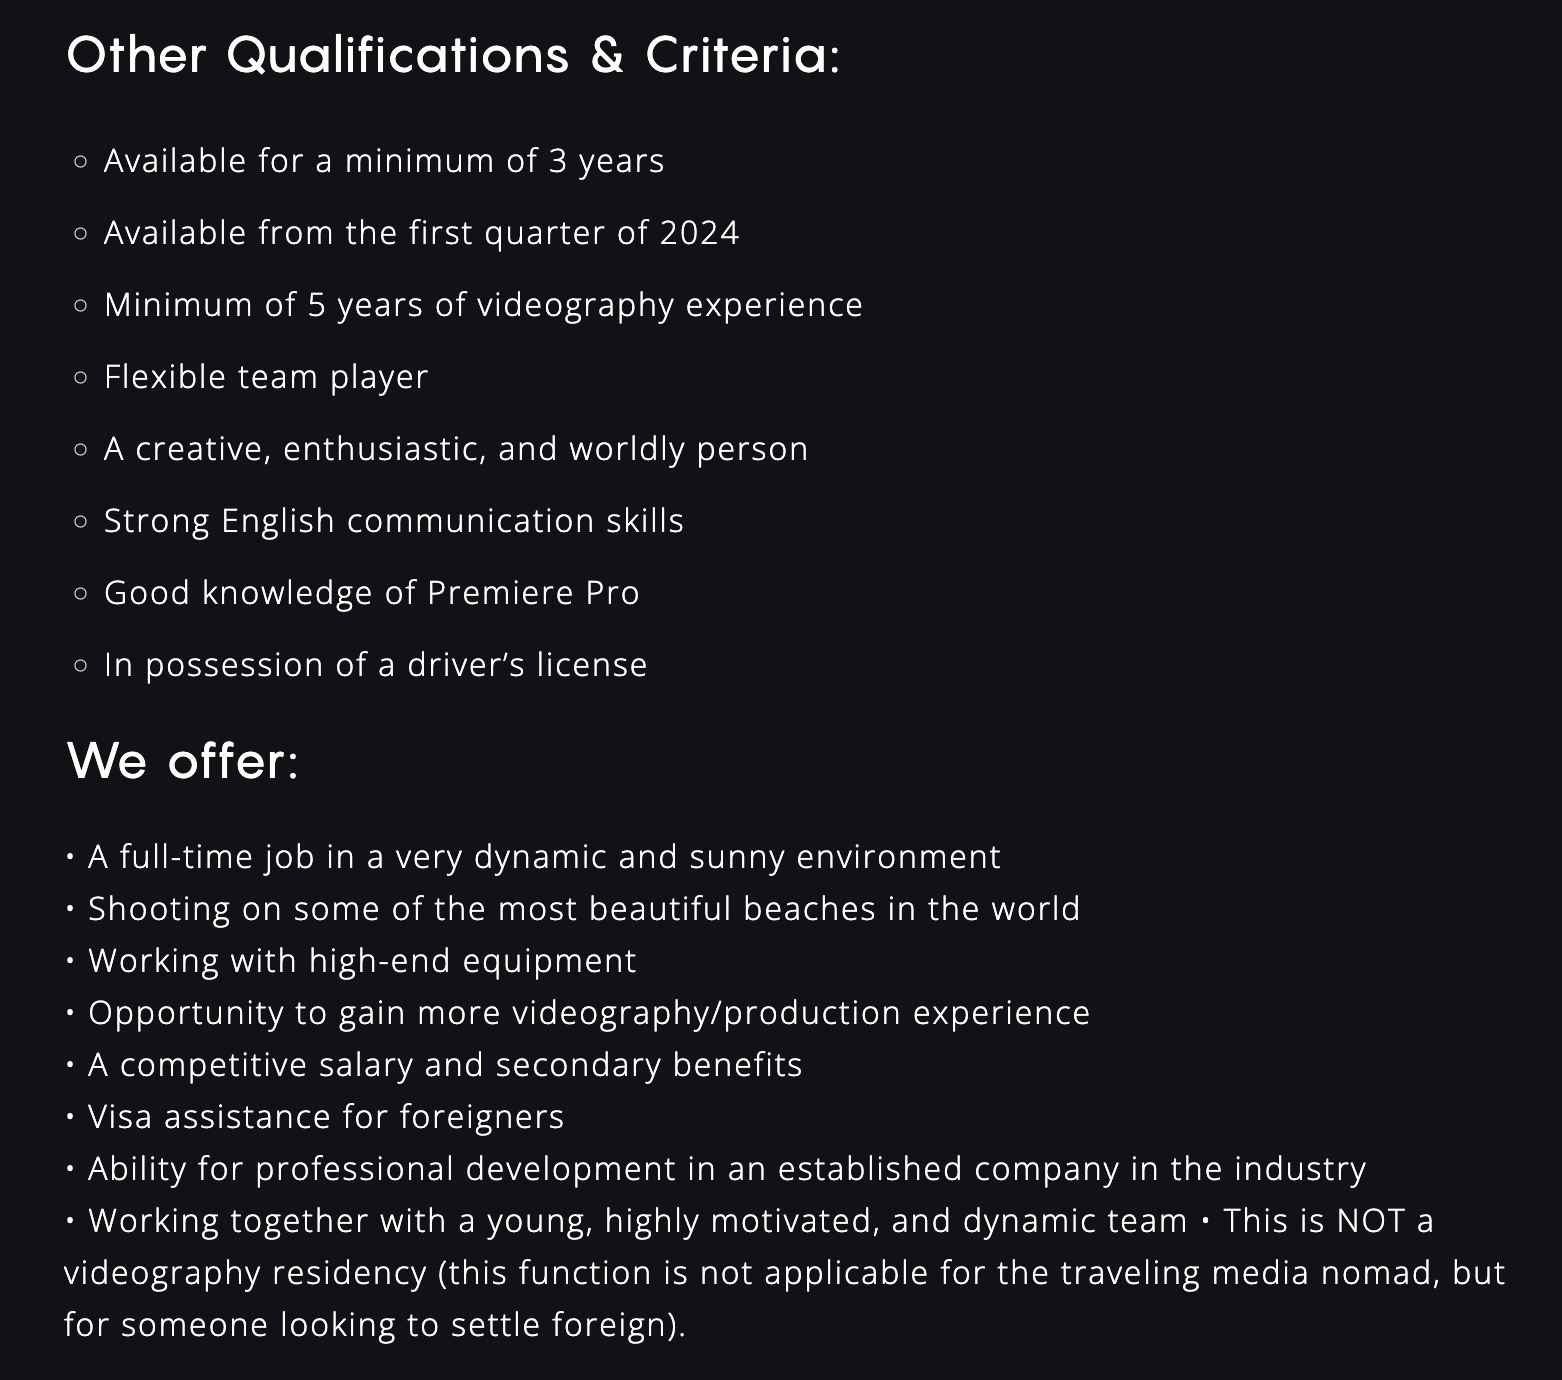
Task: Click 'In possession of a driver's license'
Action: coord(376,665)
